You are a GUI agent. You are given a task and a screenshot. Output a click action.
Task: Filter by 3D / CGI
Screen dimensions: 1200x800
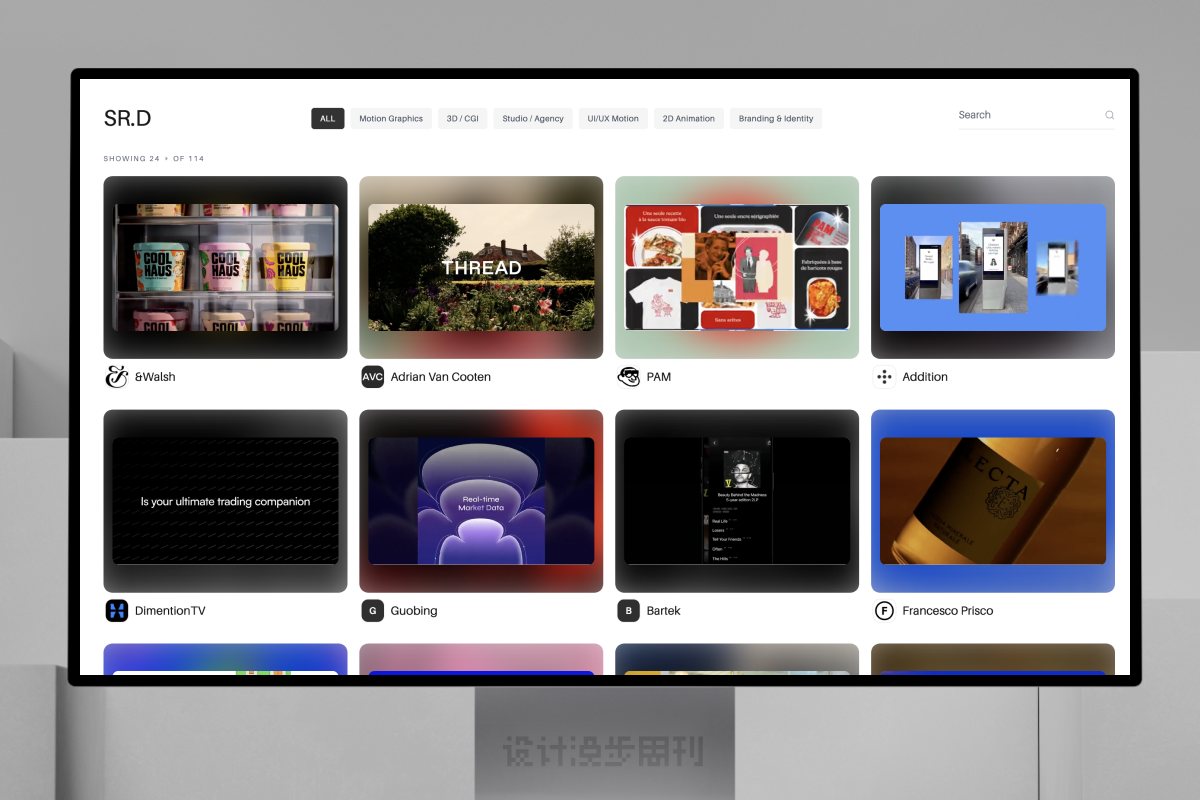click(462, 118)
